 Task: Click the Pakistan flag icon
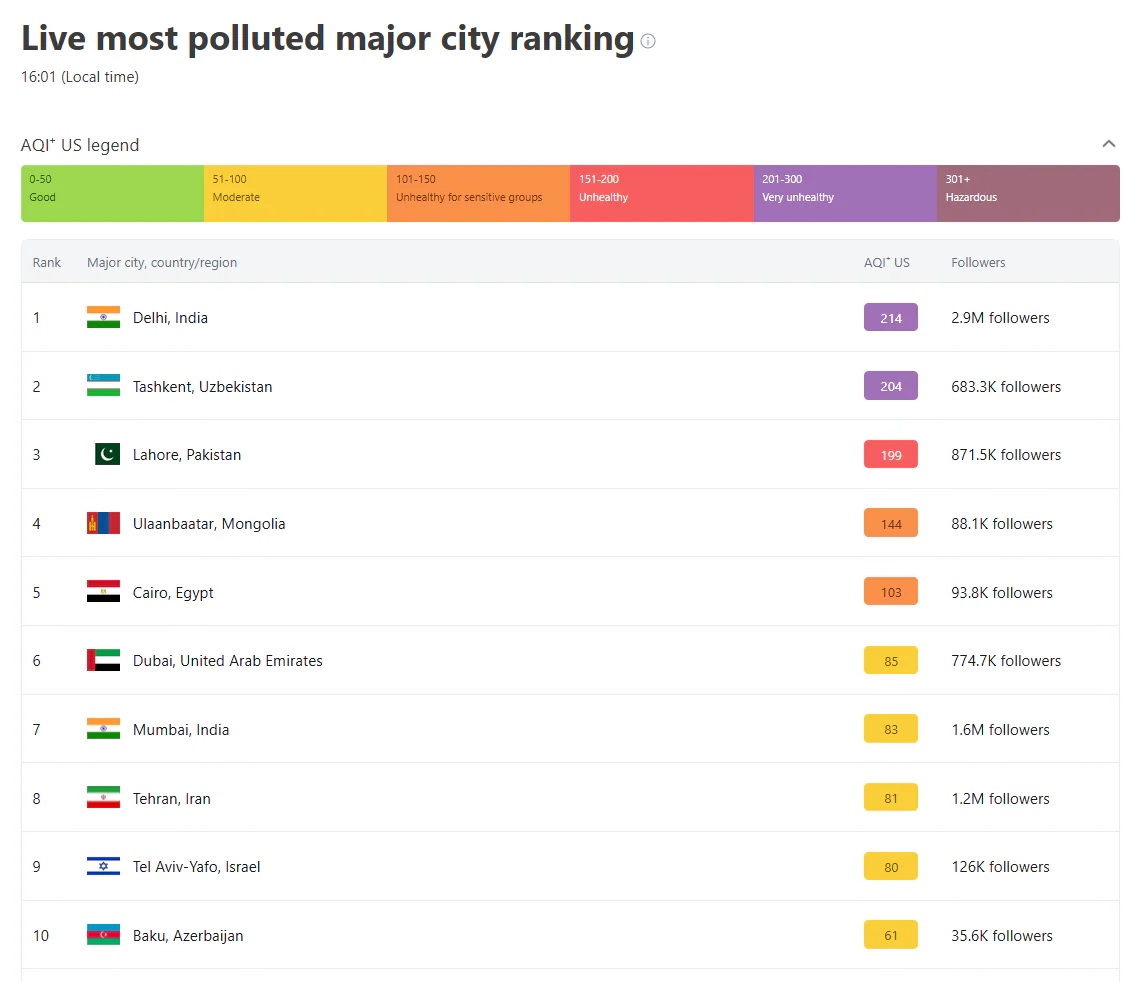tap(107, 454)
